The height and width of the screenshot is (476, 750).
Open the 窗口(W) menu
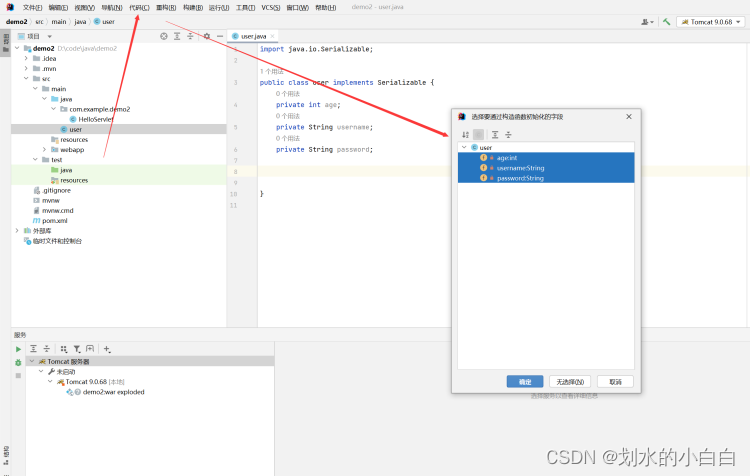click(297, 8)
